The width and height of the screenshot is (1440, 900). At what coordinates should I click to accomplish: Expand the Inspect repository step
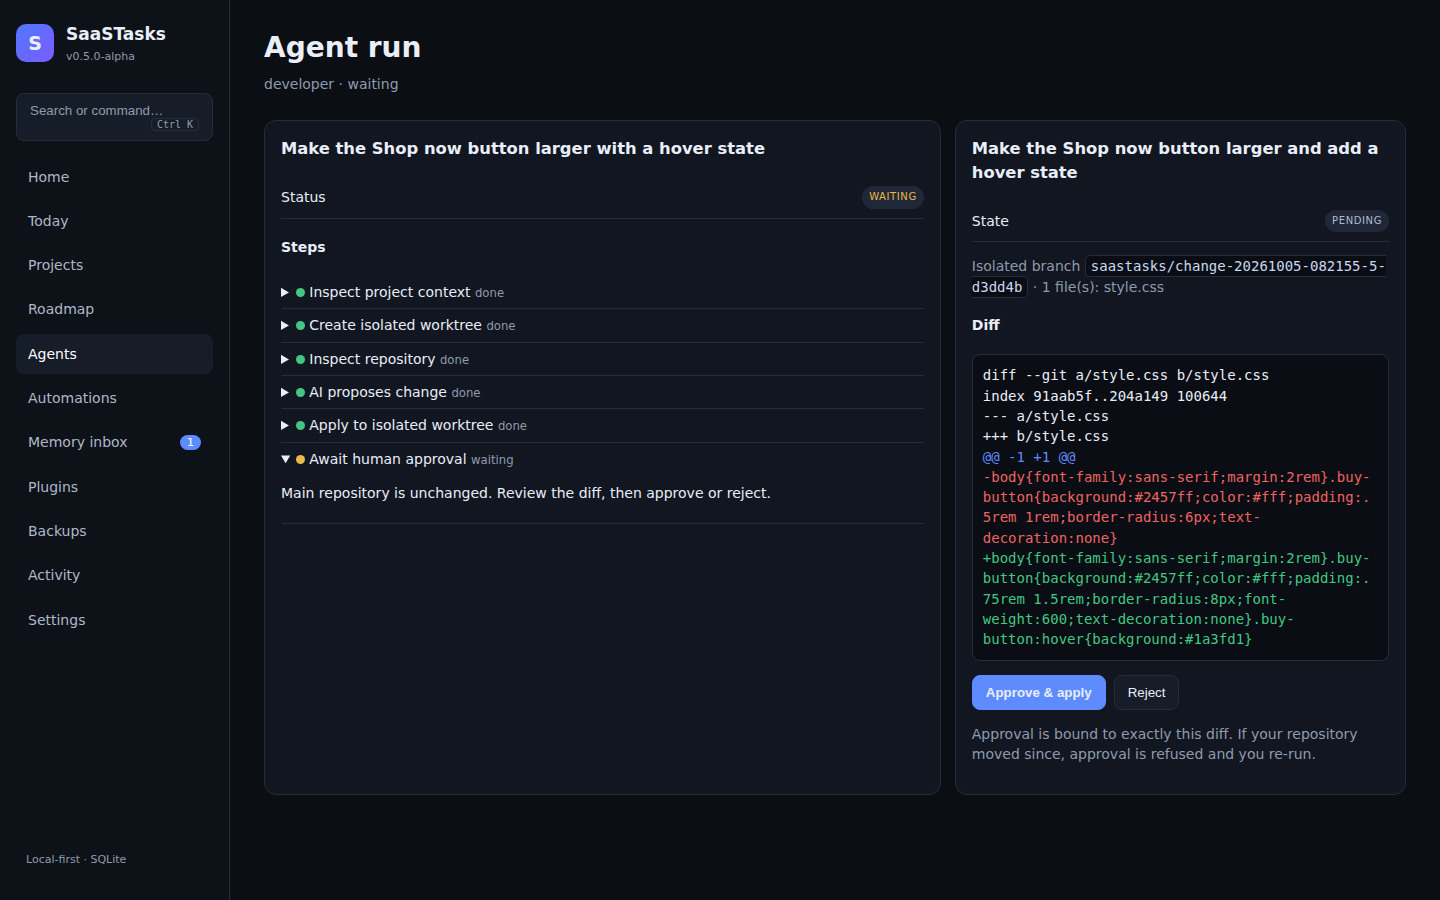602,359
